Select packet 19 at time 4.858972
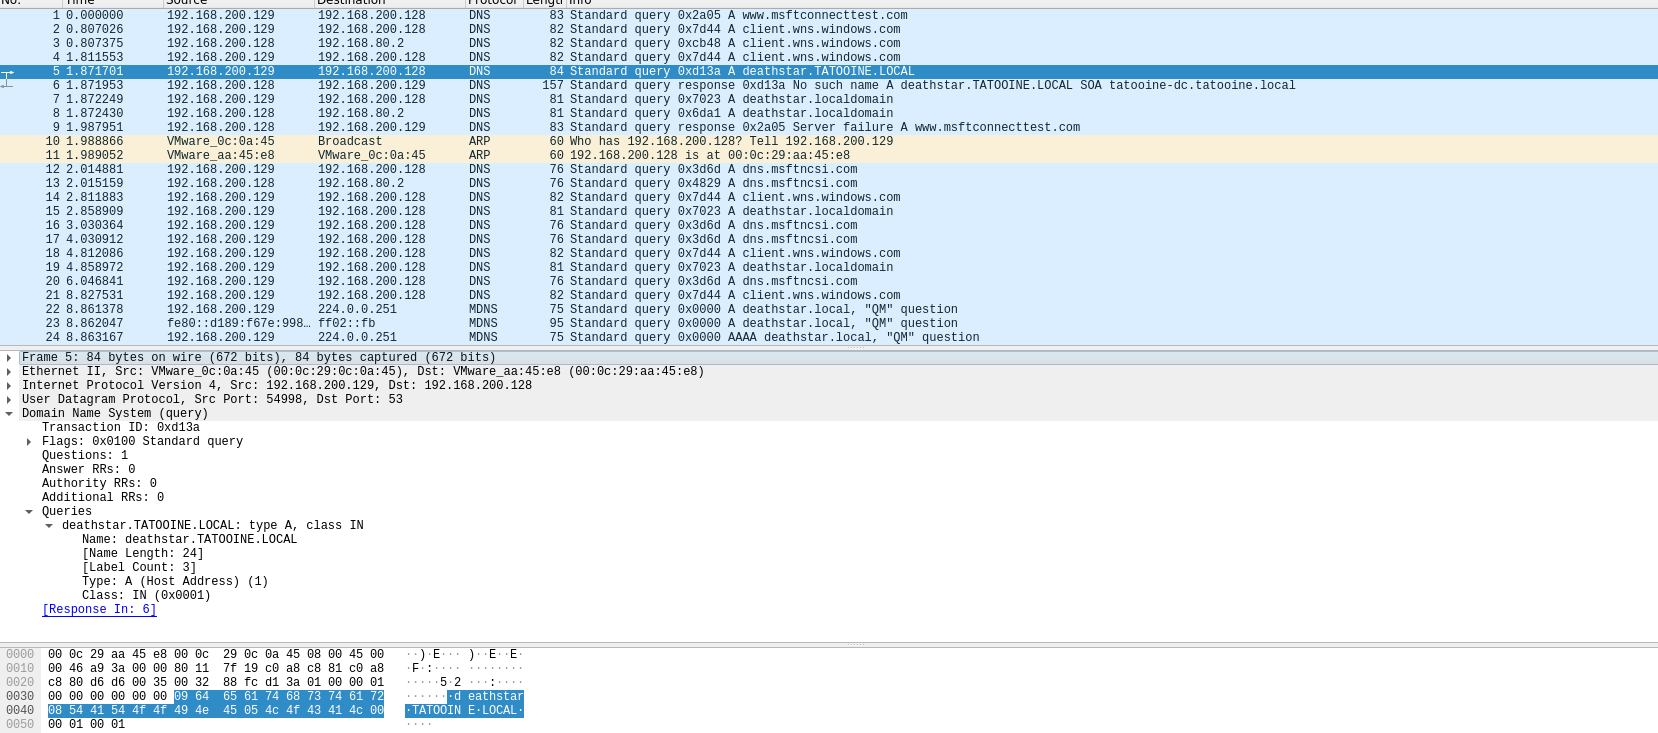 (x=829, y=268)
